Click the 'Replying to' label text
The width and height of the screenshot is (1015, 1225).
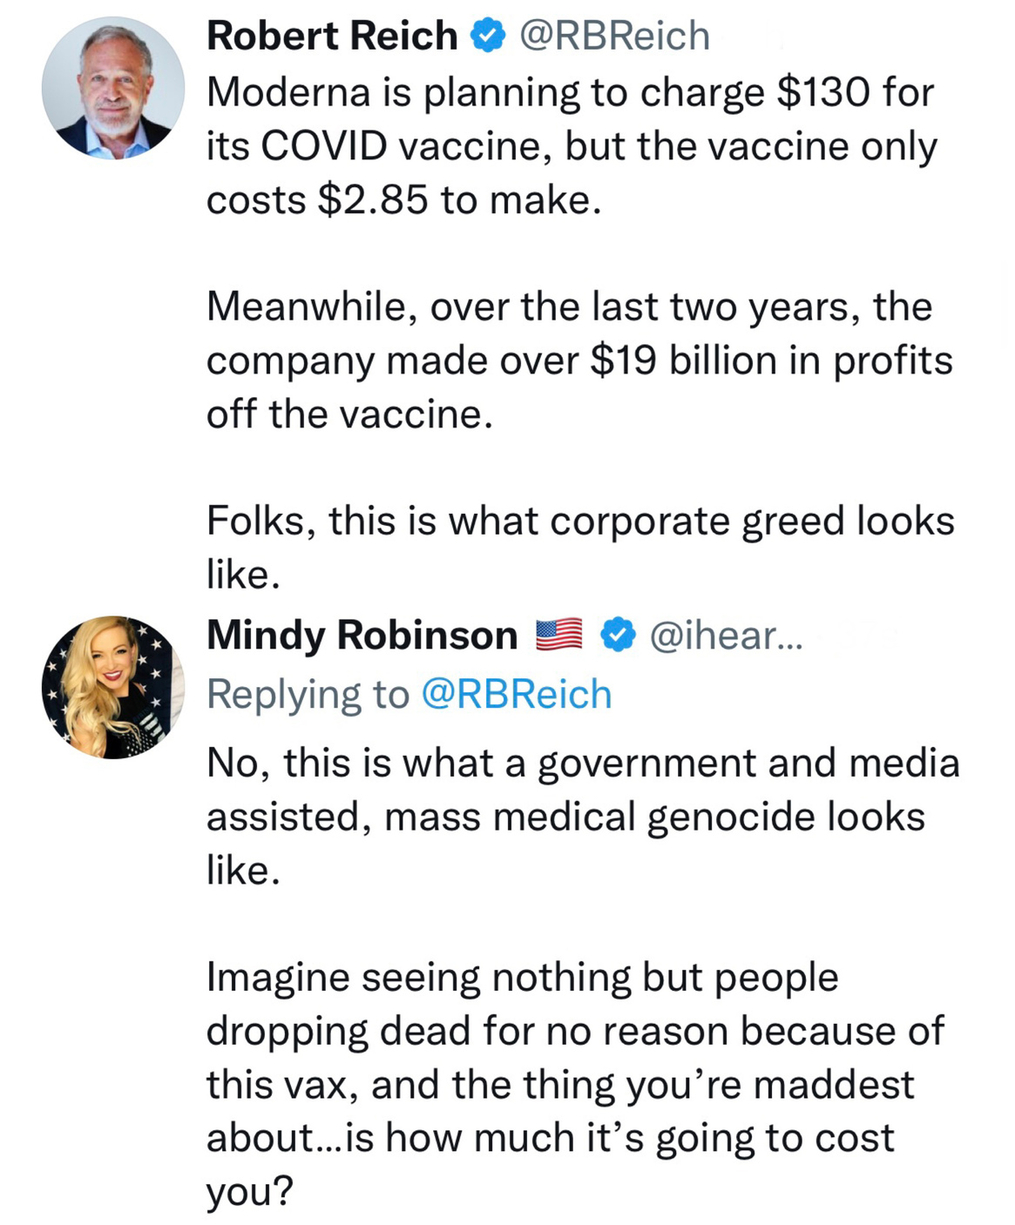308,694
